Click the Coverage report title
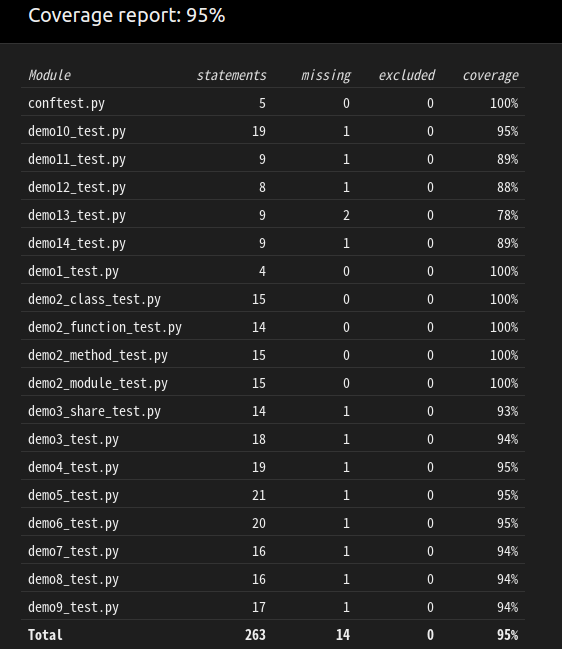The width and height of the screenshot is (562, 649). pyautogui.click(x=127, y=16)
